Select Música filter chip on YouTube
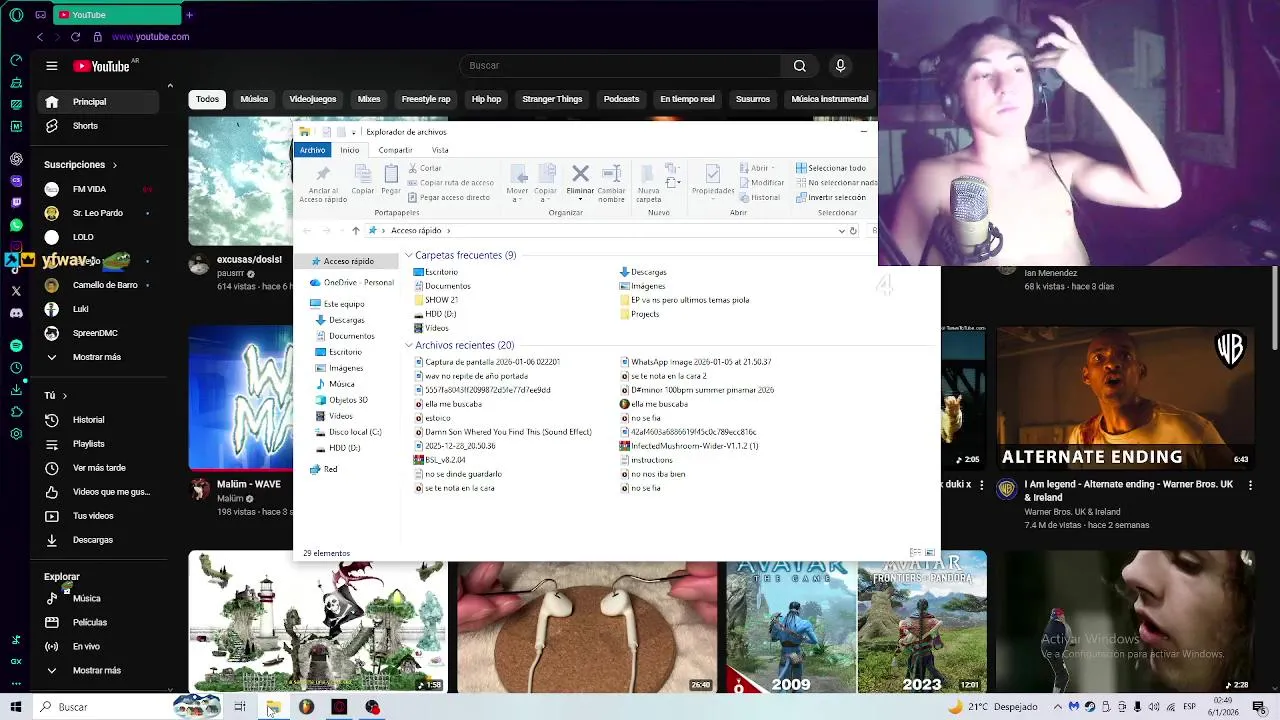This screenshot has width=1280, height=720. [254, 99]
